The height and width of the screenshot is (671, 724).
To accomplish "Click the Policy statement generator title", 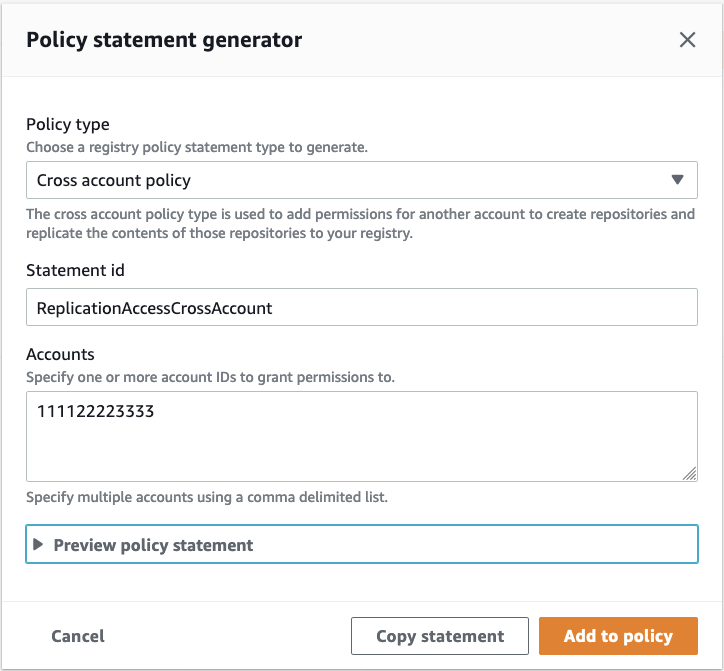I will pyautogui.click(x=164, y=40).
